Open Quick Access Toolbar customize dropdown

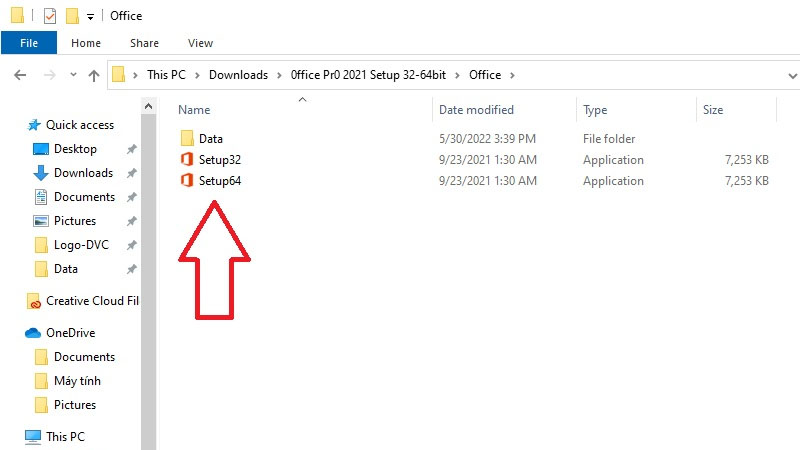coord(91,16)
